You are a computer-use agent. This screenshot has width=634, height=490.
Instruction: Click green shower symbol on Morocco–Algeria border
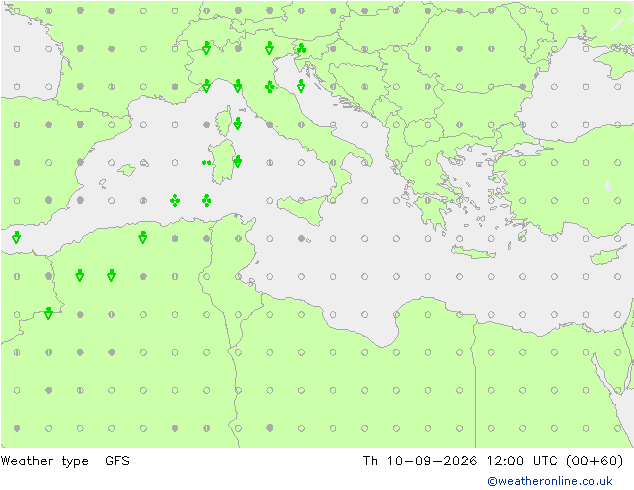[48, 313]
